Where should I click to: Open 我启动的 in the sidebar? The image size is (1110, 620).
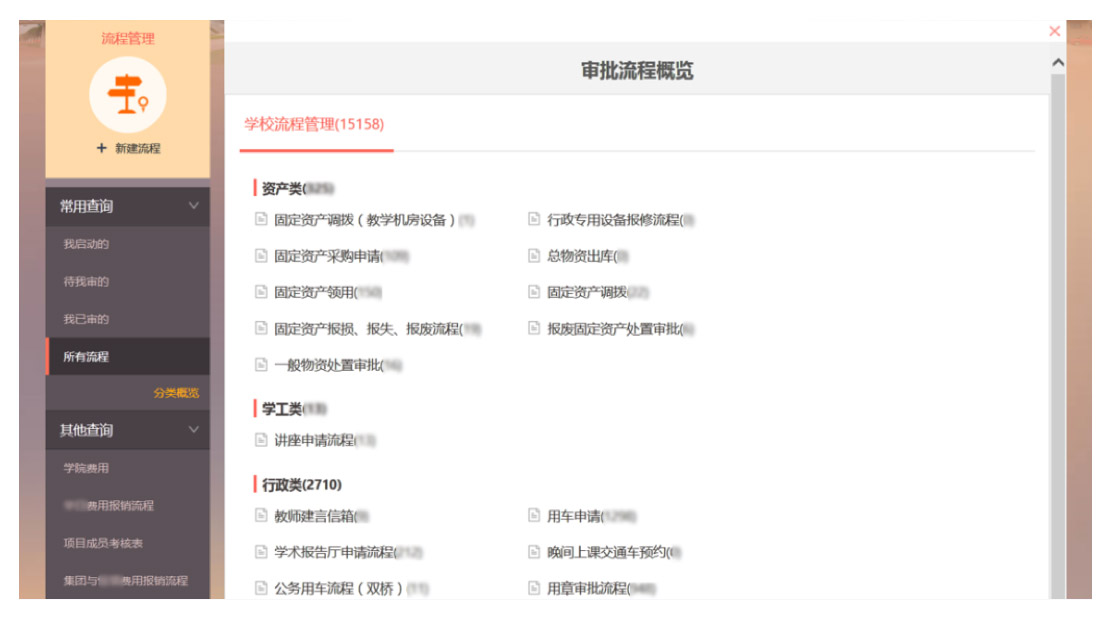pyautogui.click(x=86, y=244)
